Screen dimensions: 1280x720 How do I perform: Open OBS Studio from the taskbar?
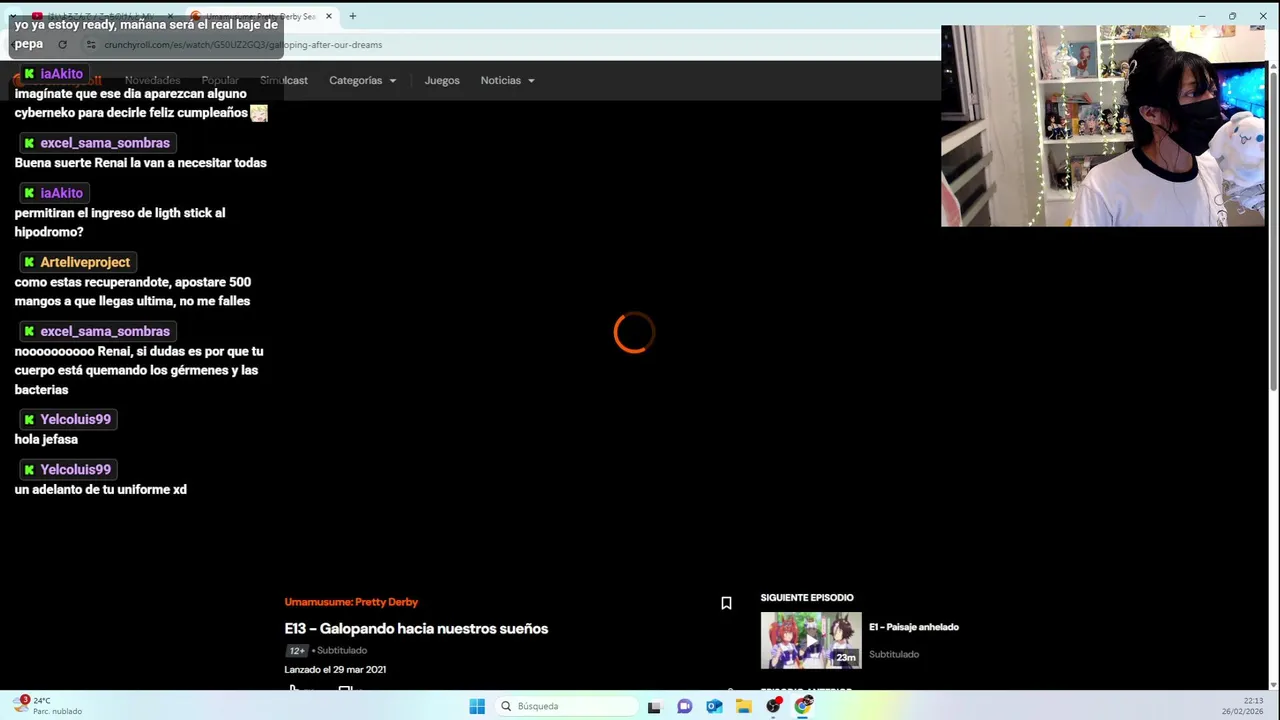[x=774, y=706]
